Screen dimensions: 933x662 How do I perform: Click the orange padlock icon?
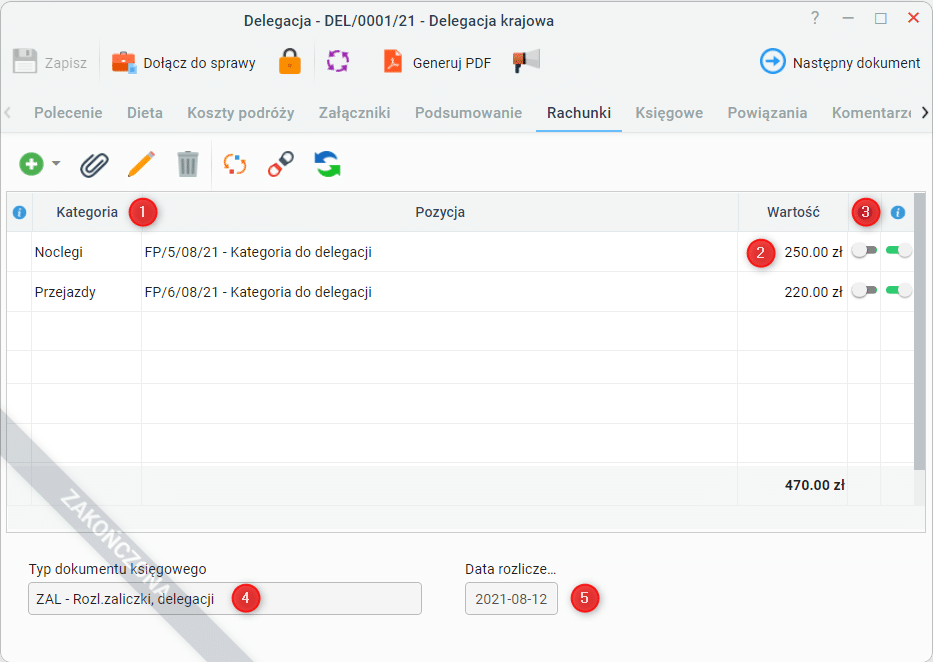point(290,61)
